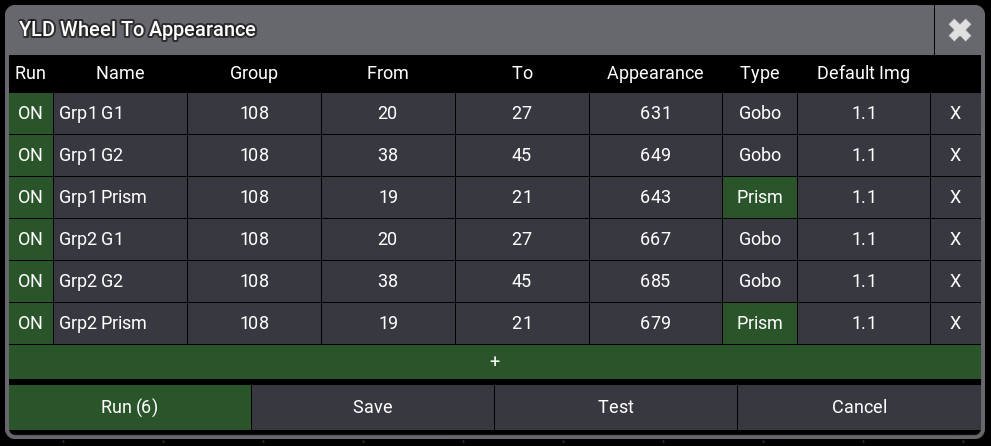Remove the Grp2 G2 row using X
The width and height of the screenshot is (991, 446).
pyautogui.click(x=955, y=281)
